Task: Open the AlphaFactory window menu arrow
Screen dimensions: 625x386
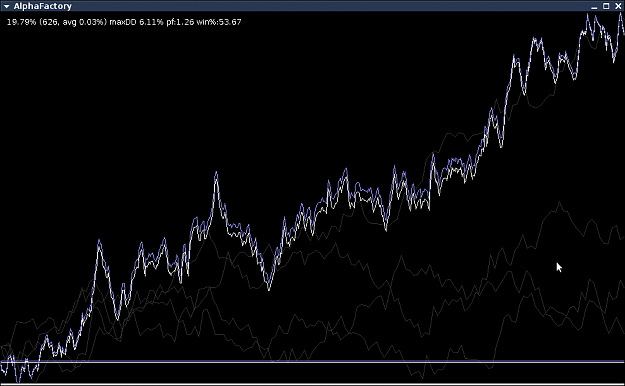Action: pos(6,6)
